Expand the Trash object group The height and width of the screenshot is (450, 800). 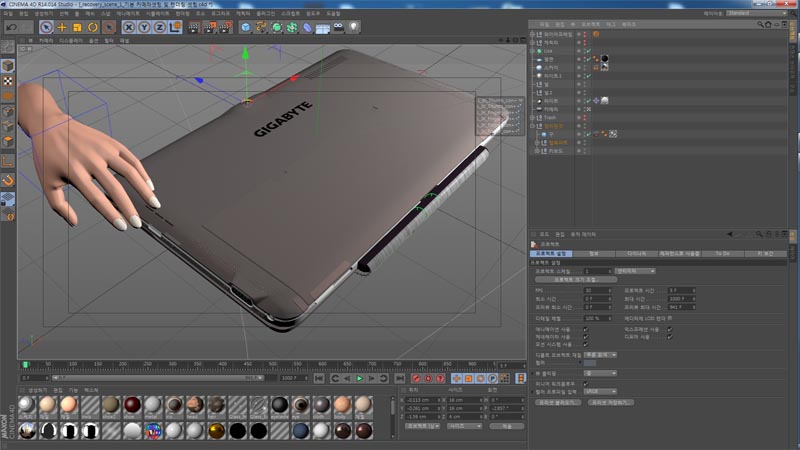point(532,117)
